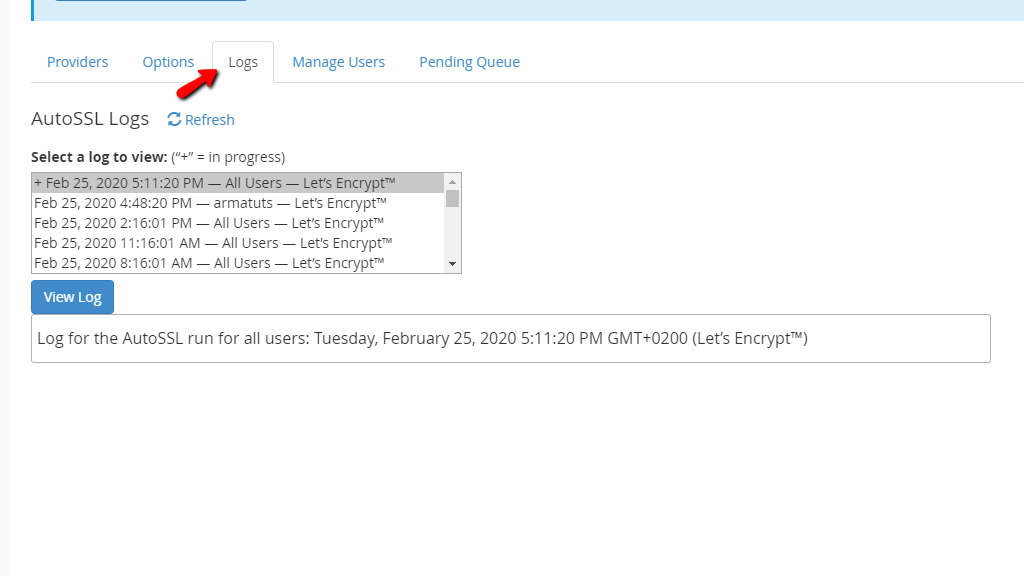
Task: Open the Pending Queue tab
Action: click(469, 61)
